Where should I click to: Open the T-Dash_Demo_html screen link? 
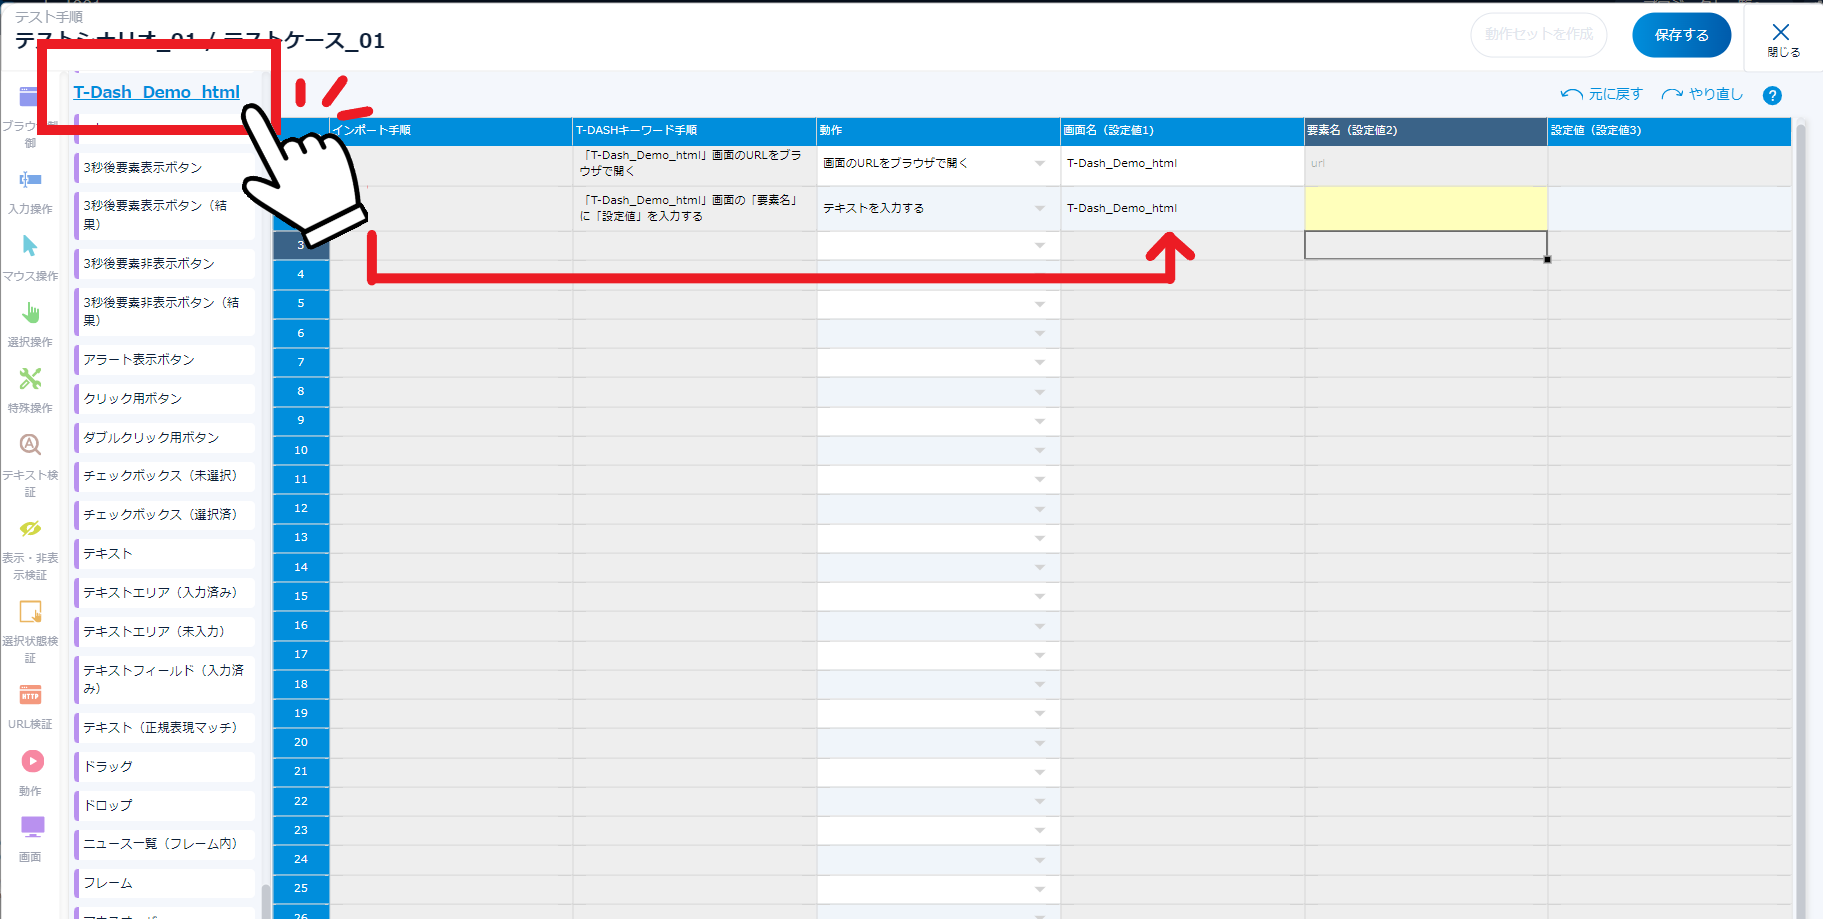[x=157, y=93]
